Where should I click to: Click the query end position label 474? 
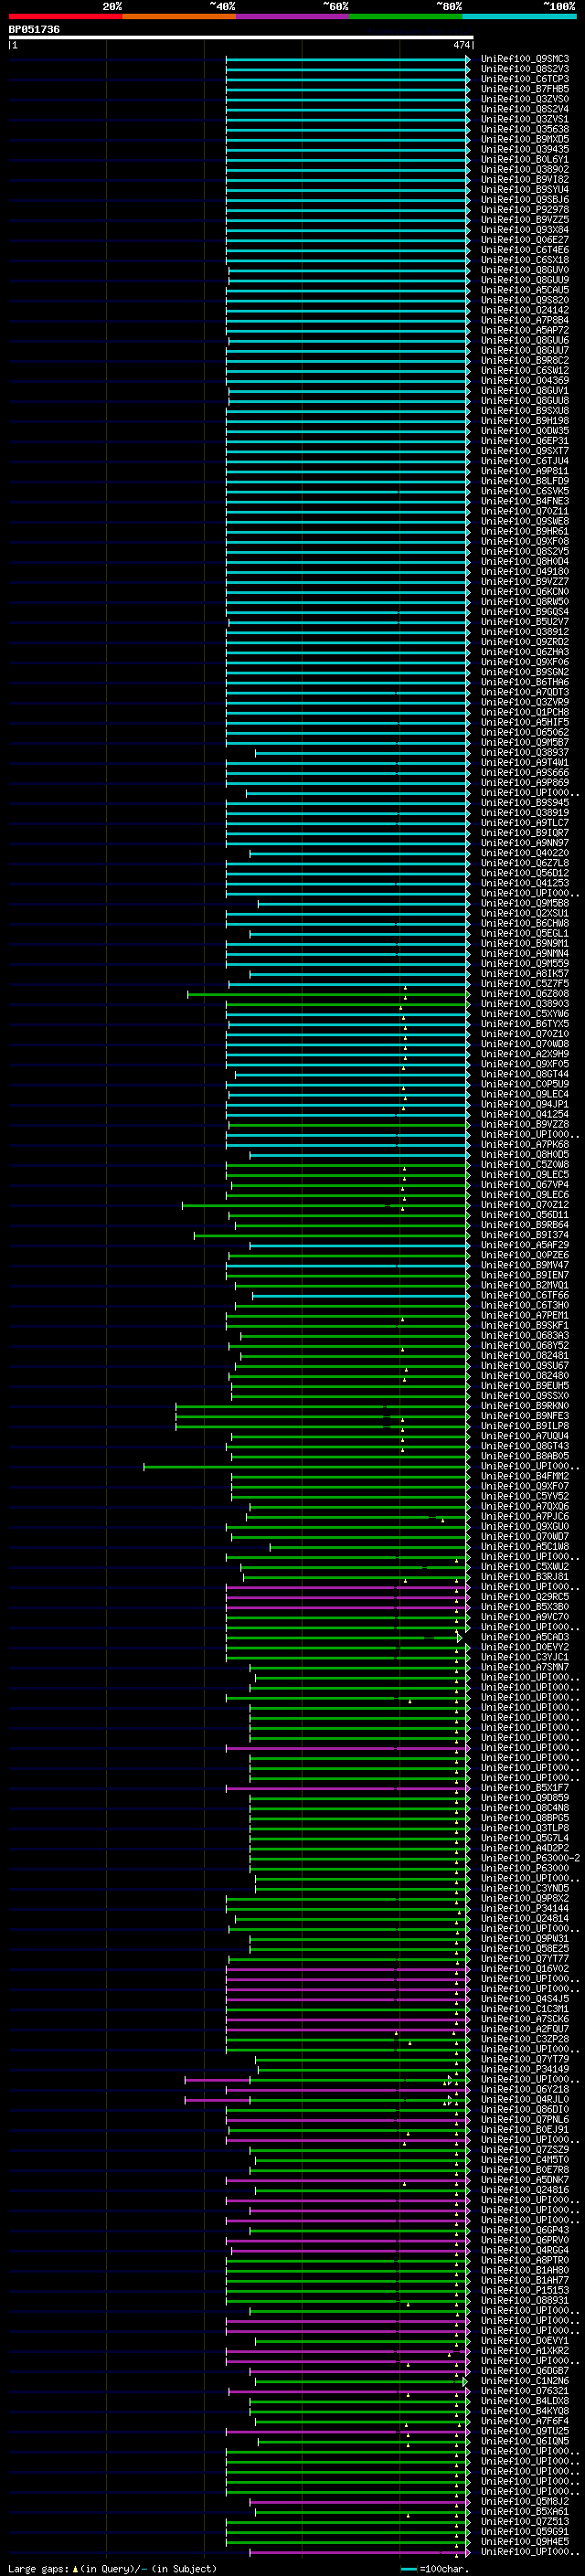click(461, 45)
